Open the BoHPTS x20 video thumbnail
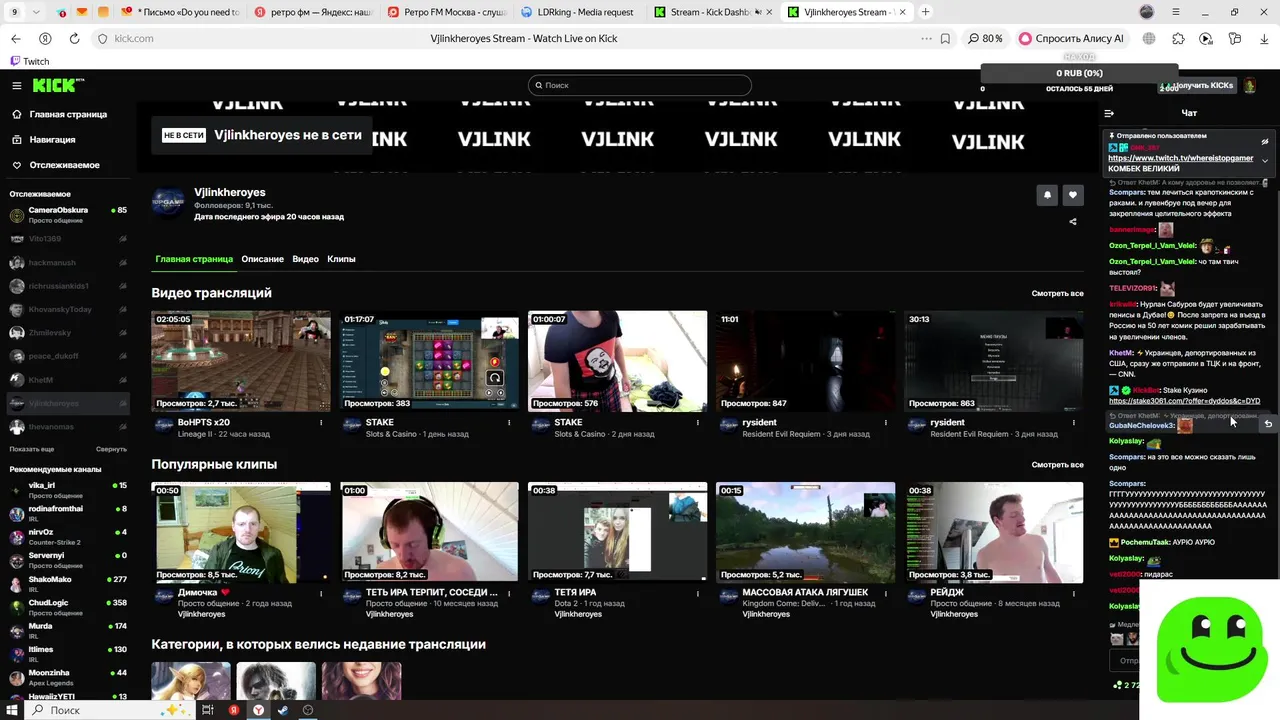 (x=241, y=361)
